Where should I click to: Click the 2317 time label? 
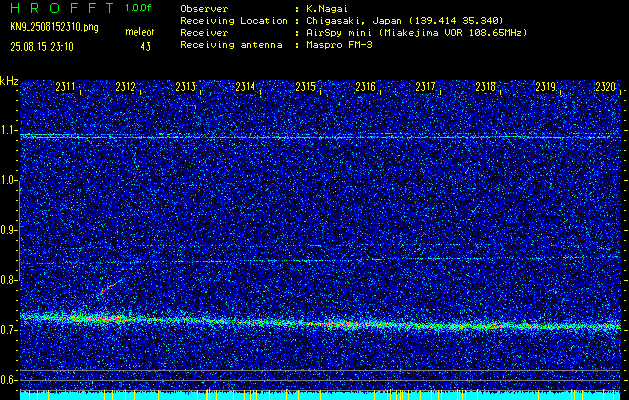point(425,87)
